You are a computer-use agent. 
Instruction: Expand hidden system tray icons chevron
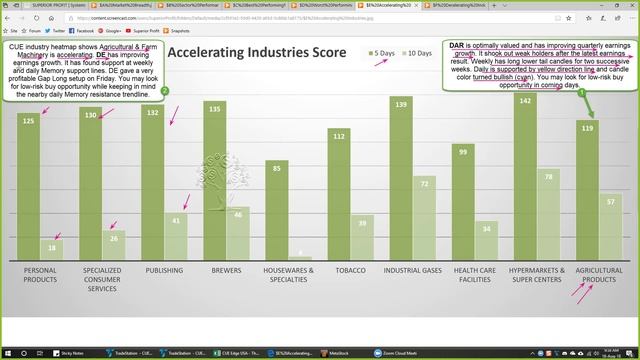tap(532, 353)
